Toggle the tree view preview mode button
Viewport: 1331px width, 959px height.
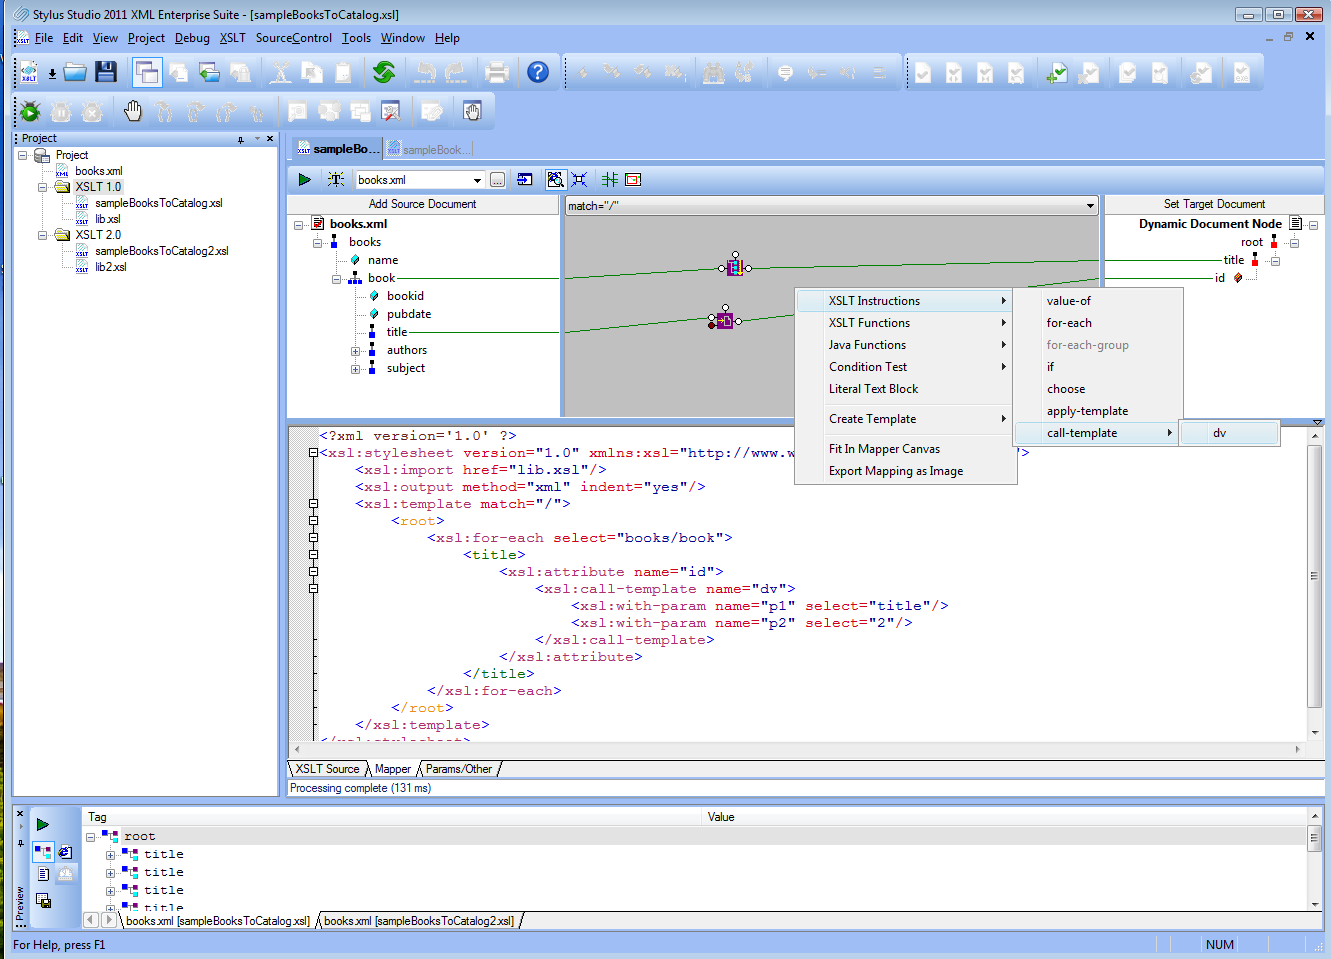(x=43, y=852)
